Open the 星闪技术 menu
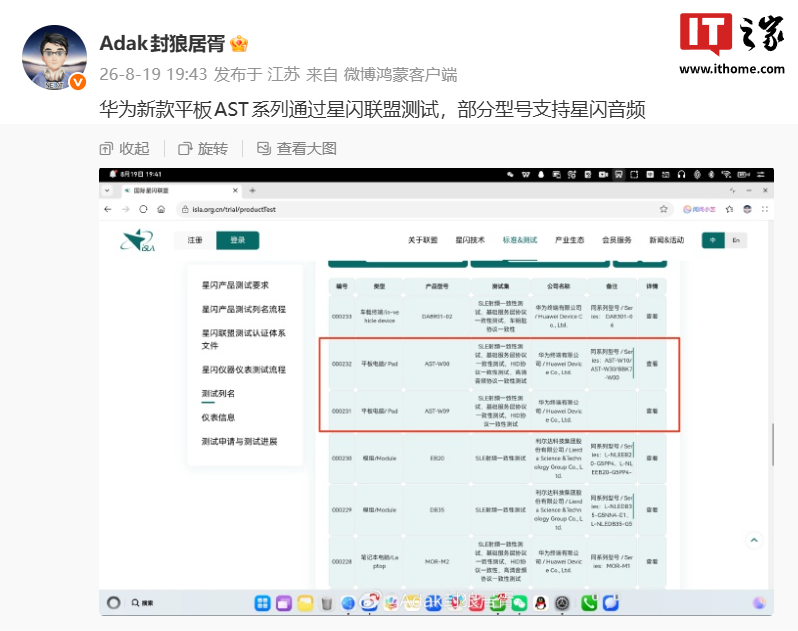Screen dimensions: 798x631 point(470,240)
